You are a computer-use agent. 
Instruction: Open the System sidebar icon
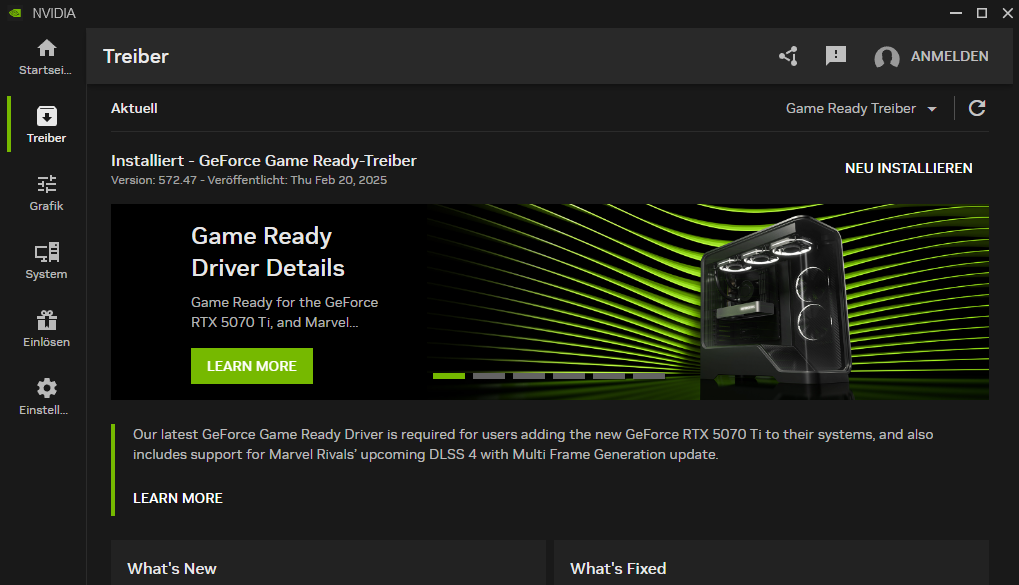click(x=46, y=252)
